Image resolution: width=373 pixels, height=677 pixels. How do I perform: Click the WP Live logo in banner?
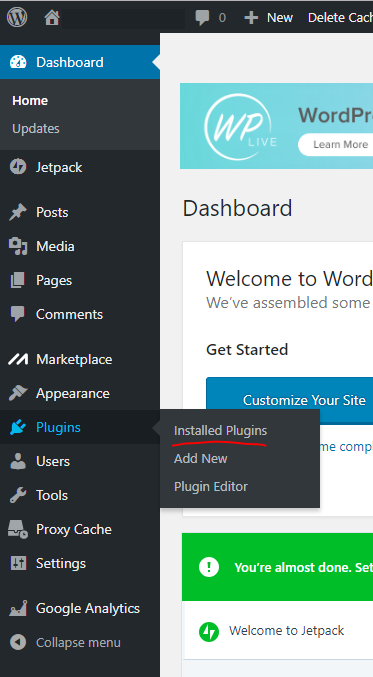(x=240, y=126)
